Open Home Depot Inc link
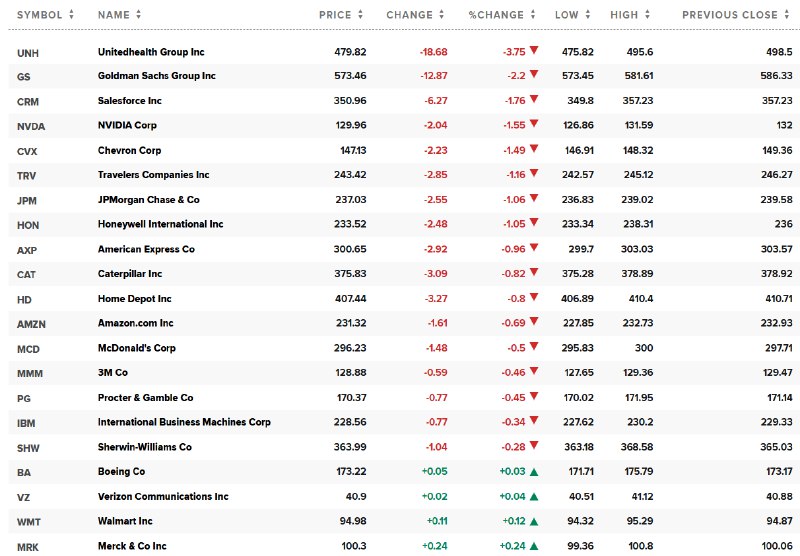This screenshot has width=800, height=556. [x=135, y=299]
